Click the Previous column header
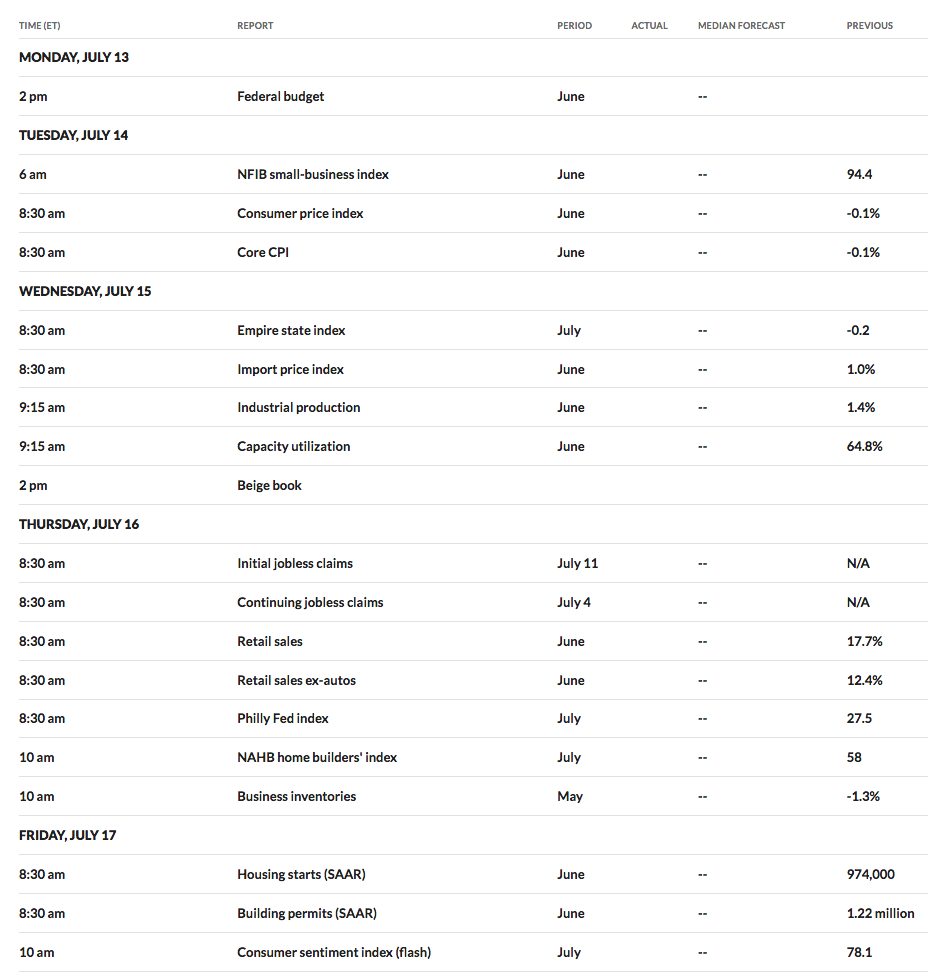The height and width of the screenshot is (980, 928). click(870, 26)
